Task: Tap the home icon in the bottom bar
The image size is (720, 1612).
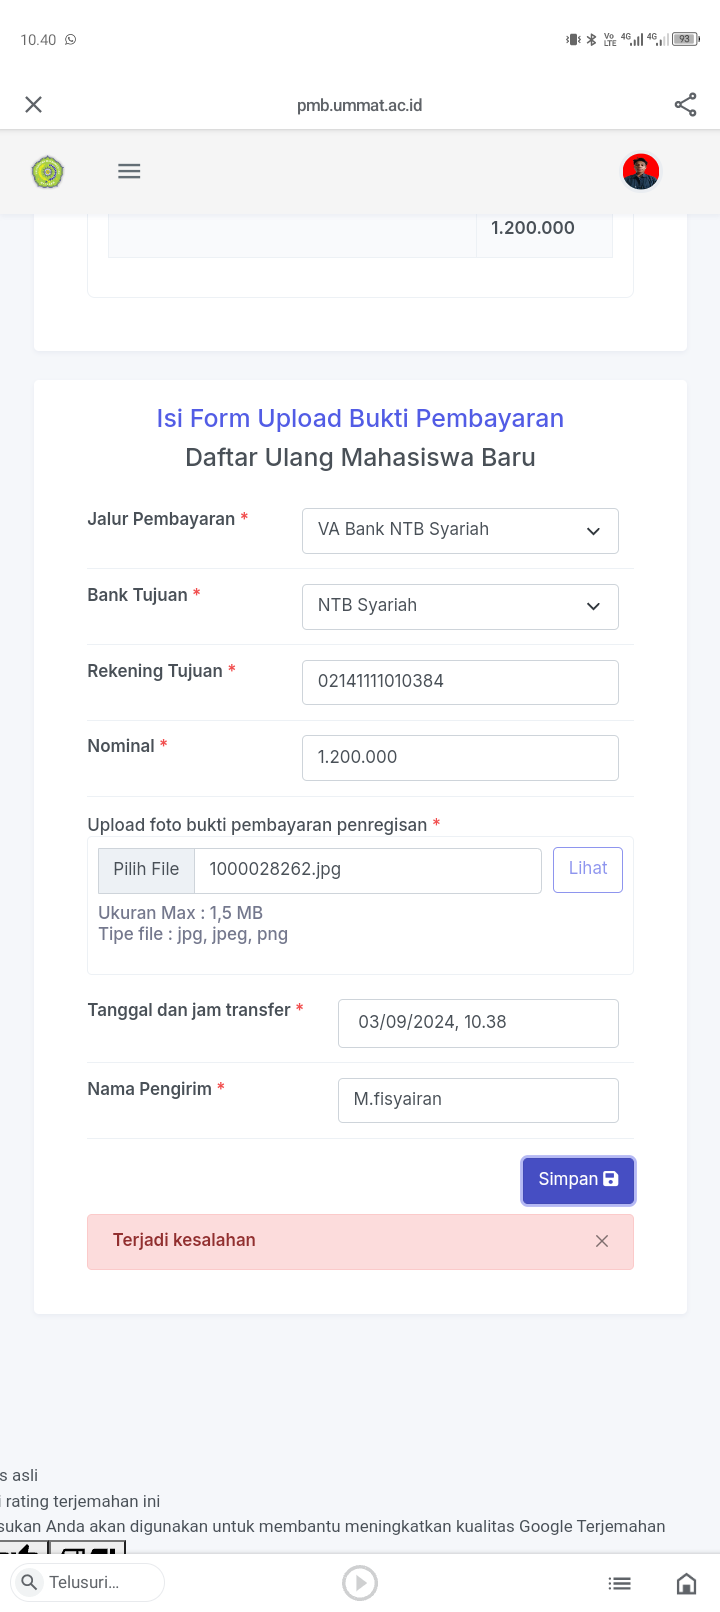Action: pyautogui.click(x=686, y=1583)
